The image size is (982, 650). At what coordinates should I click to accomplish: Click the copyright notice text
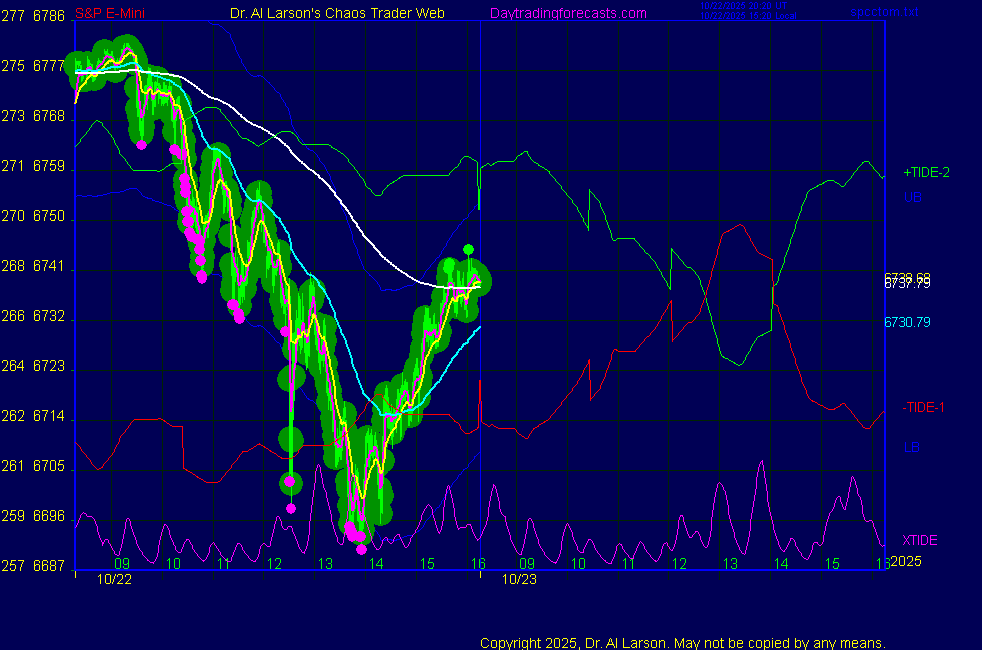tap(683, 642)
